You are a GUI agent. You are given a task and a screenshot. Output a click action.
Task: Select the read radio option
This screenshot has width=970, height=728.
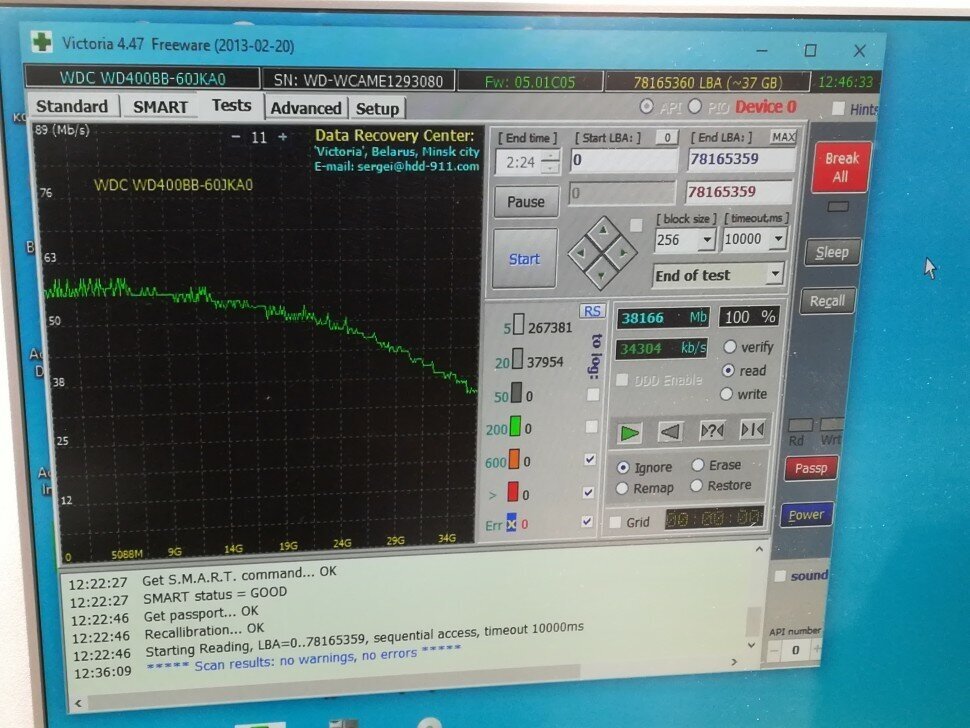728,370
